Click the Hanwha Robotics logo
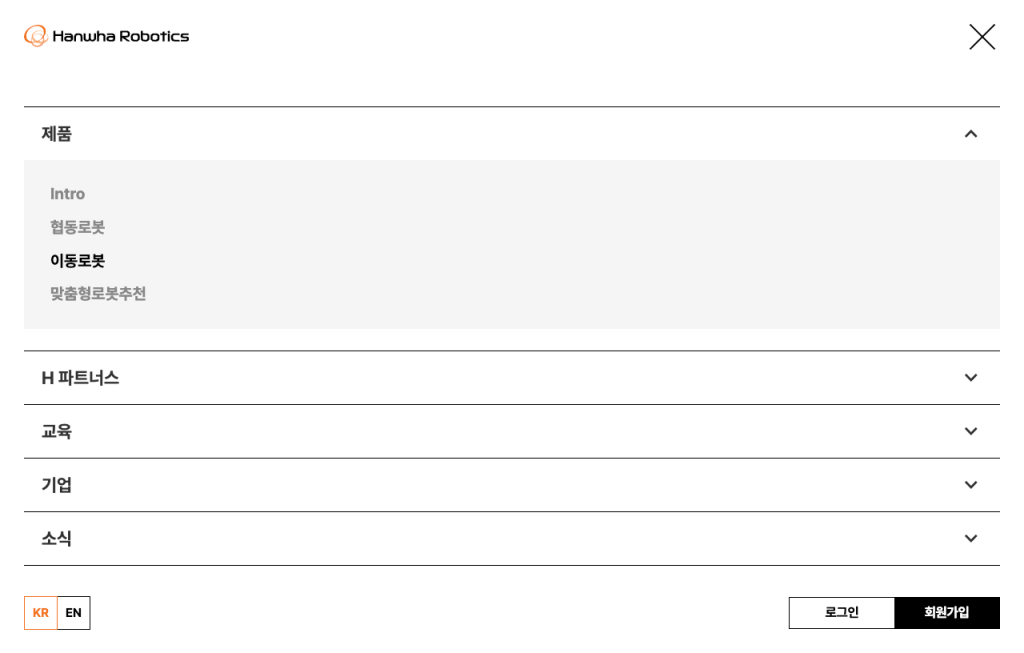The image size is (1024, 653). 107,37
